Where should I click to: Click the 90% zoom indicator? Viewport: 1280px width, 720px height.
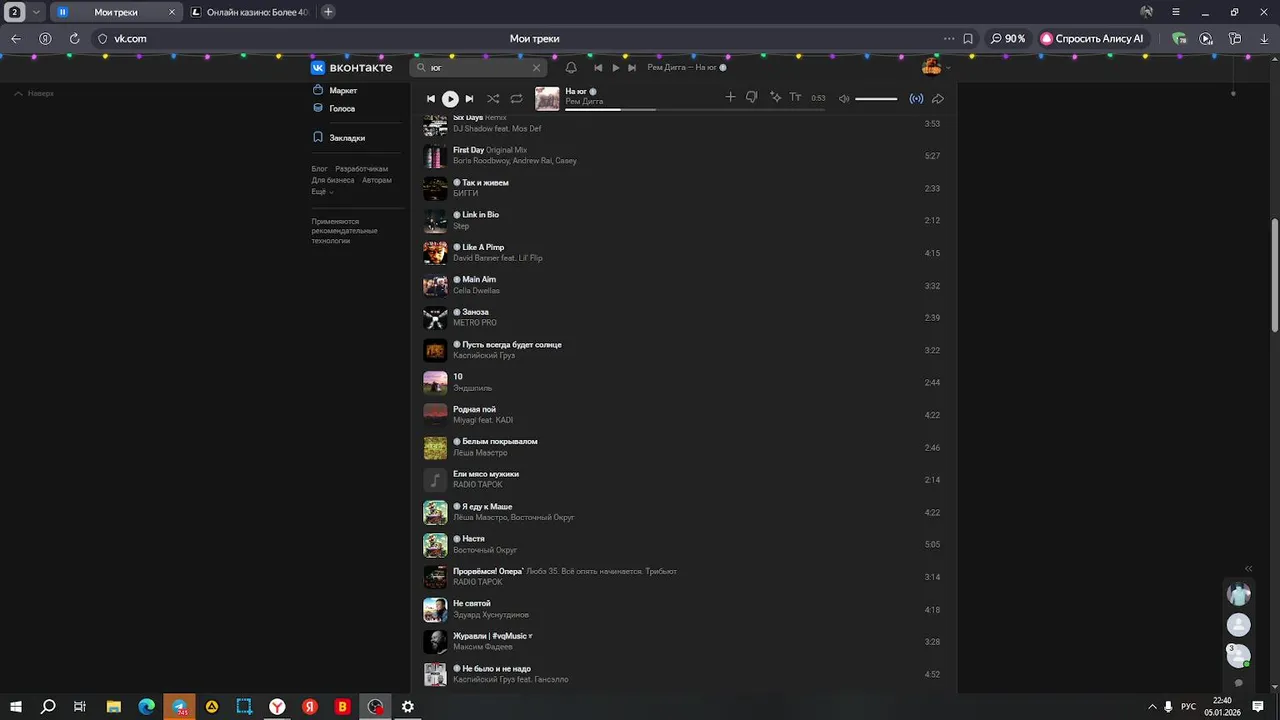1008,39
